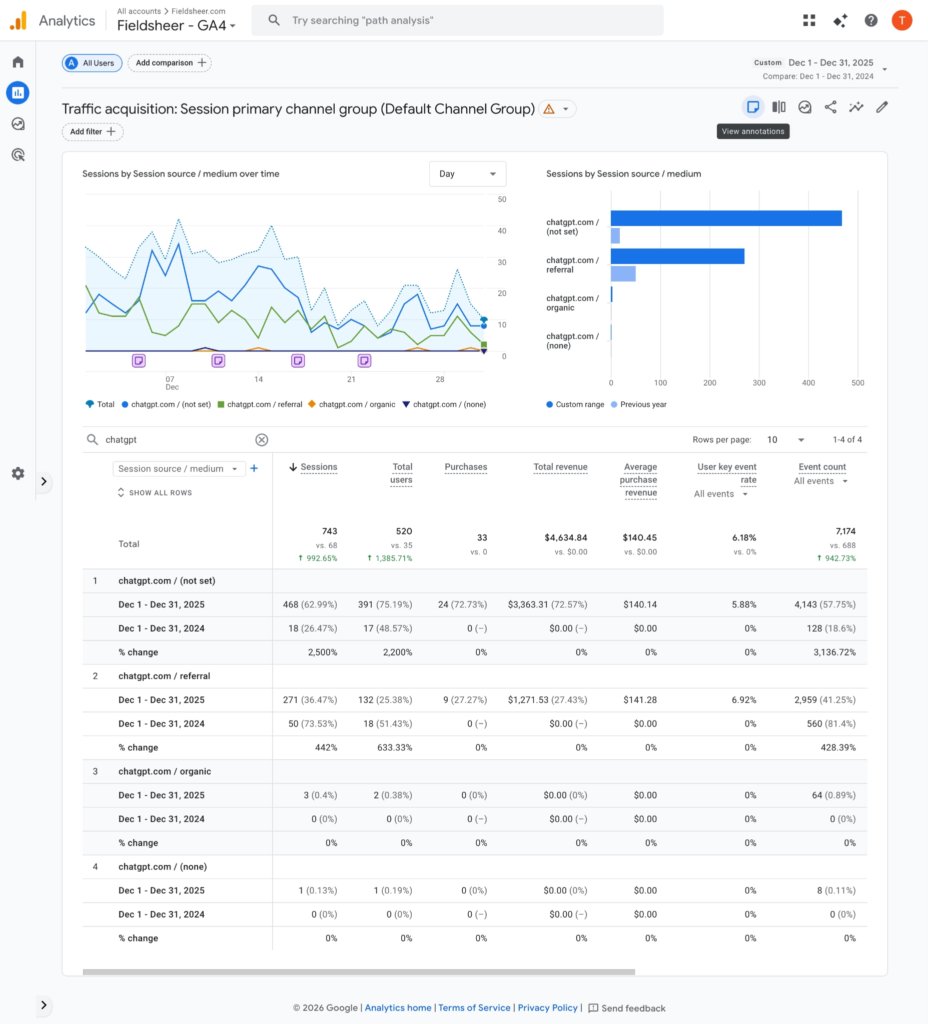
Task: Open dropdown arrow next to warning icon
Action: click(566, 109)
